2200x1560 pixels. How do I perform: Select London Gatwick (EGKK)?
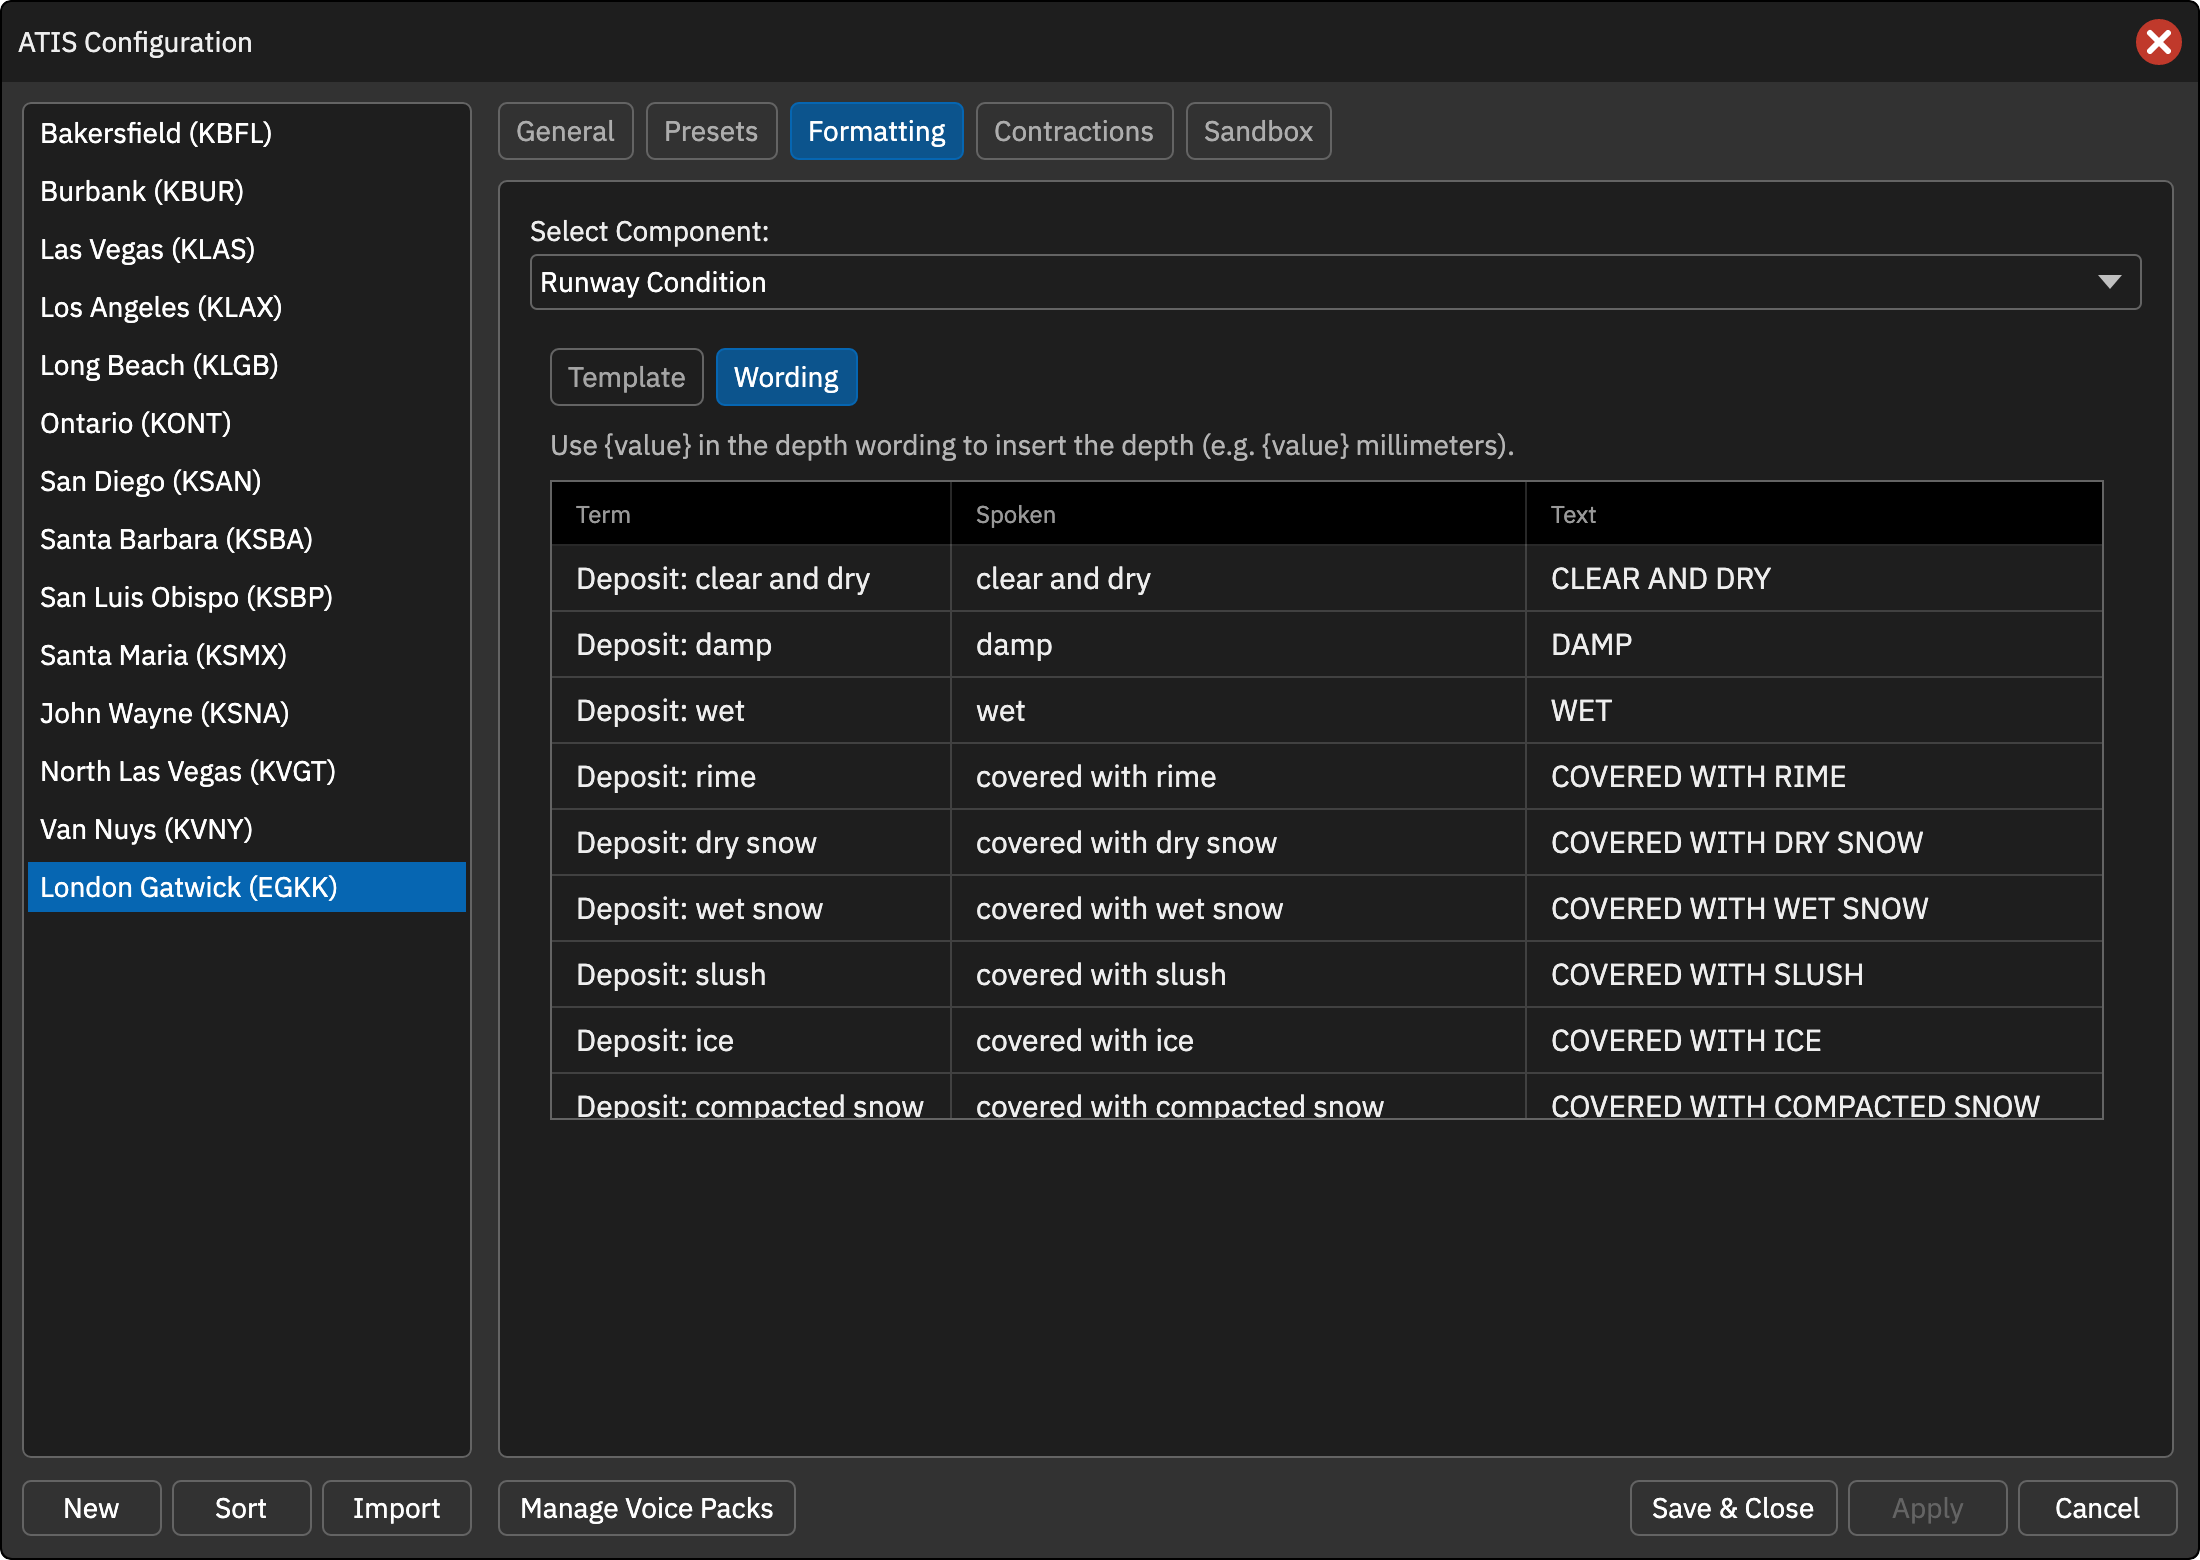click(247, 887)
